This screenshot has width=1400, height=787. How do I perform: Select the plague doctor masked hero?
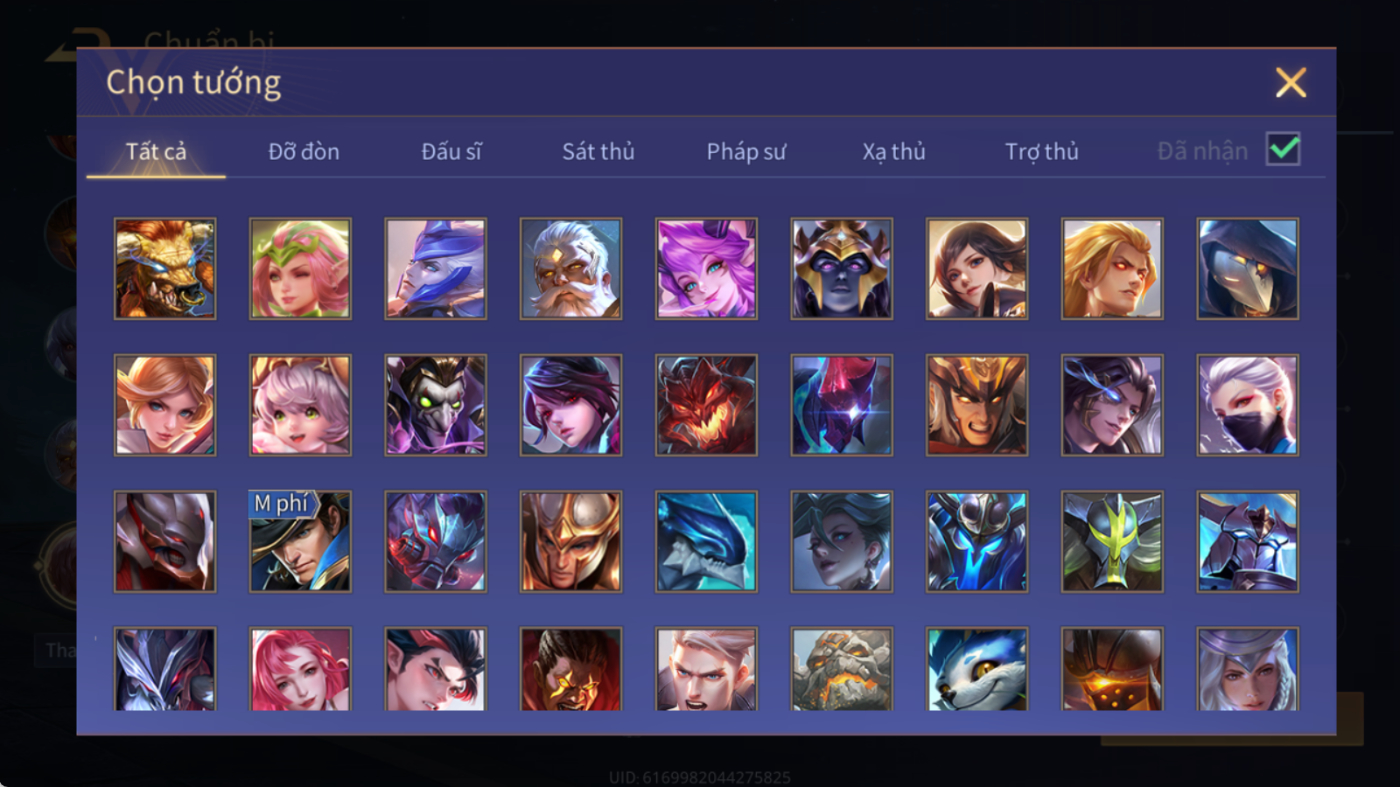[x=1248, y=269]
